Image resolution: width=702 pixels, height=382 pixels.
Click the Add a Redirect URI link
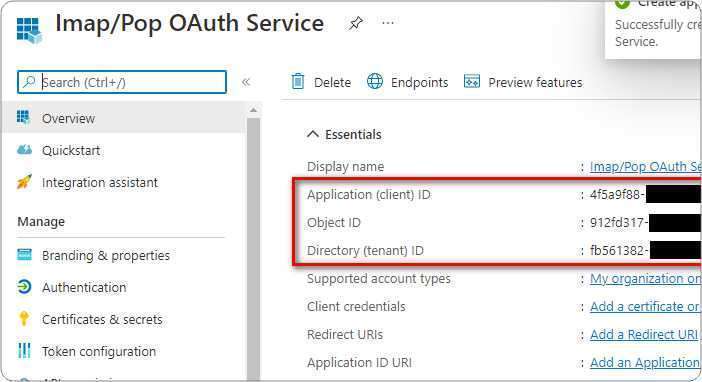tap(644, 335)
